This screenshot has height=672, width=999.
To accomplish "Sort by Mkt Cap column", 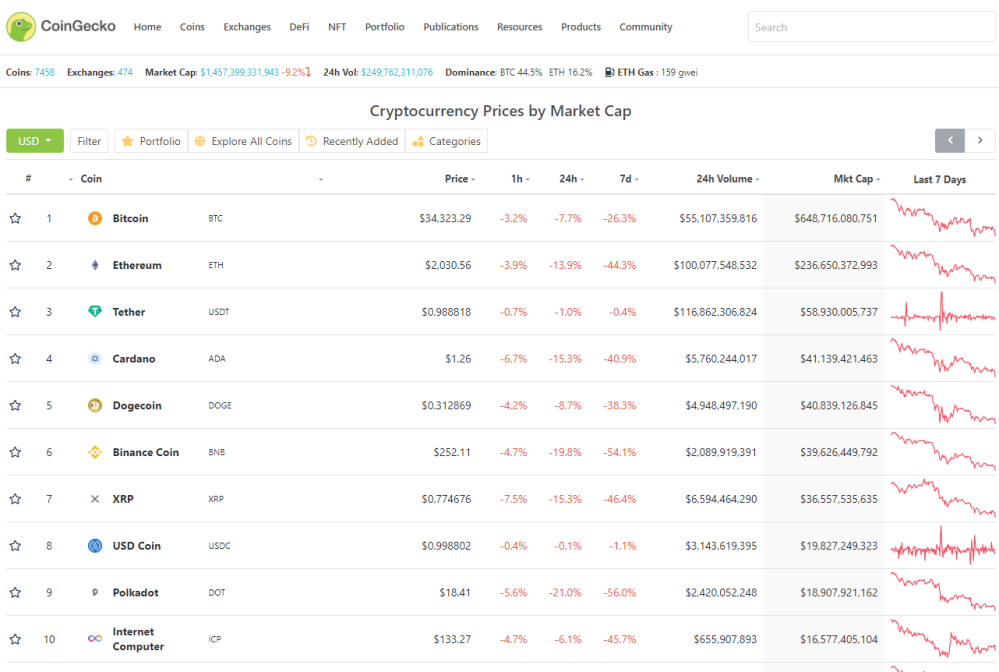I will tap(857, 179).
